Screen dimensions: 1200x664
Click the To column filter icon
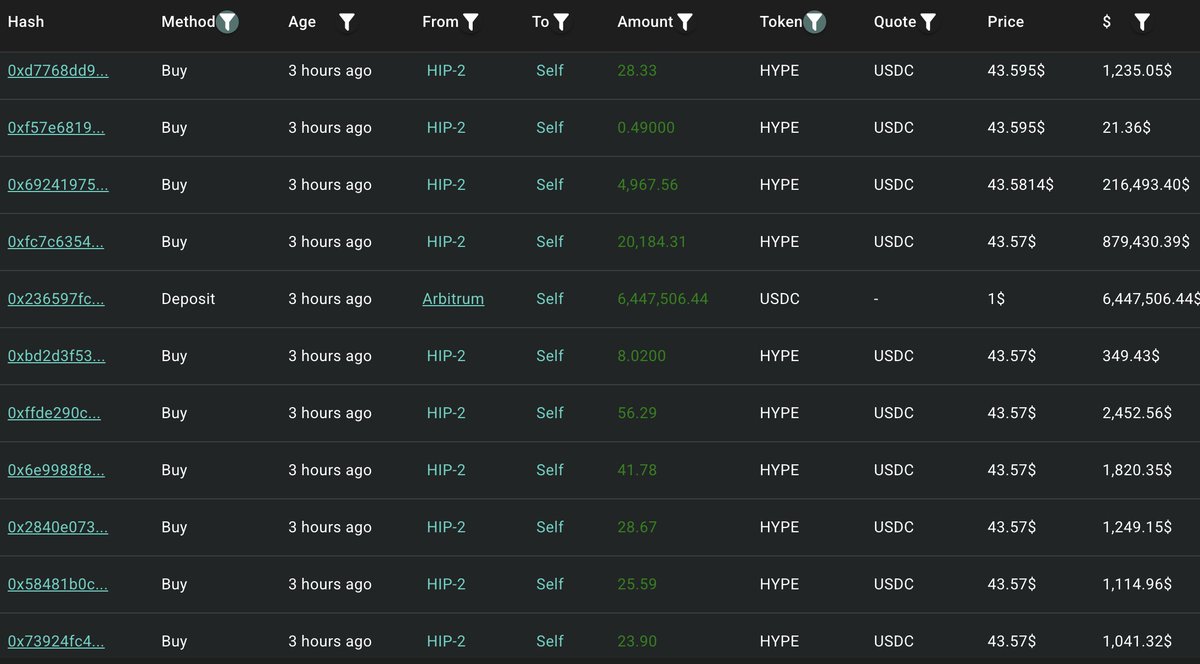click(561, 21)
